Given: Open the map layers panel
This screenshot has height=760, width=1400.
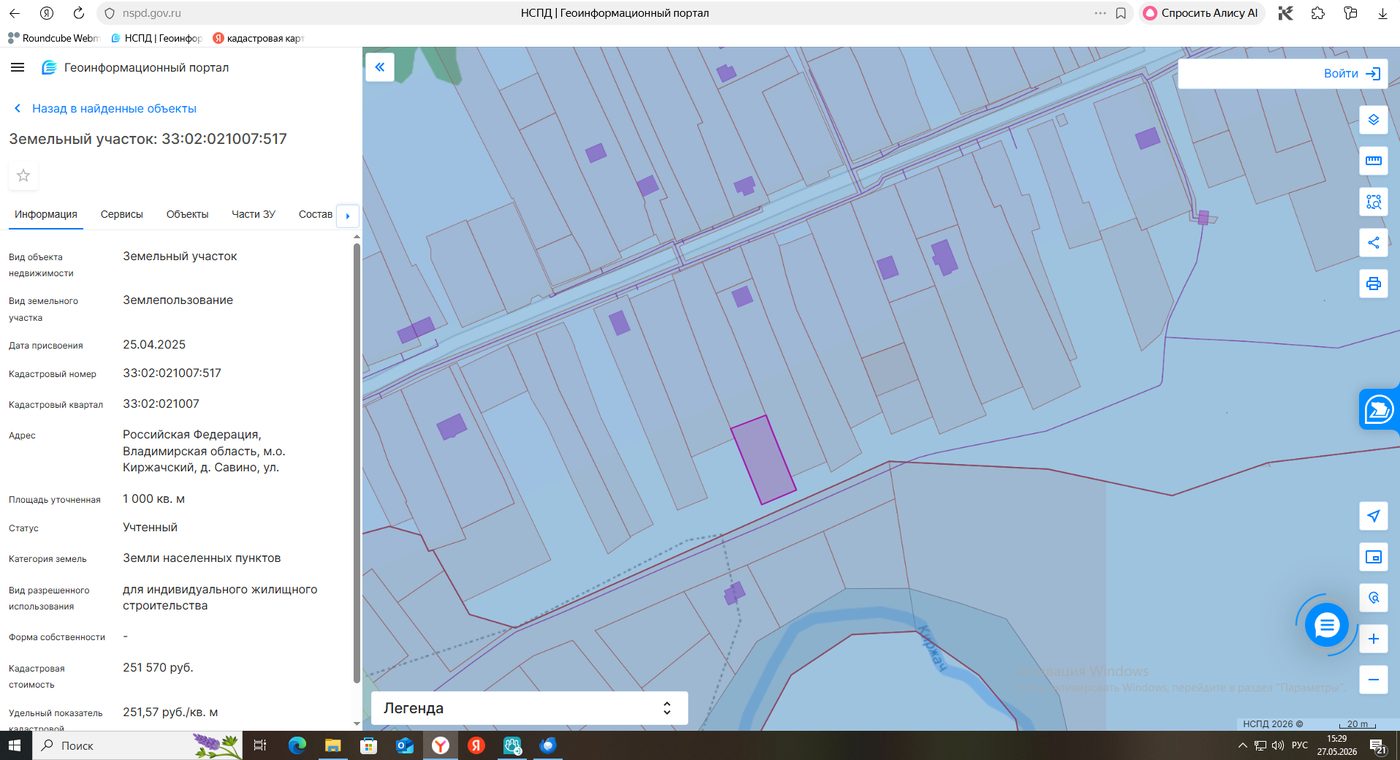Looking at the screenshot, I should tap(1373, 119).
